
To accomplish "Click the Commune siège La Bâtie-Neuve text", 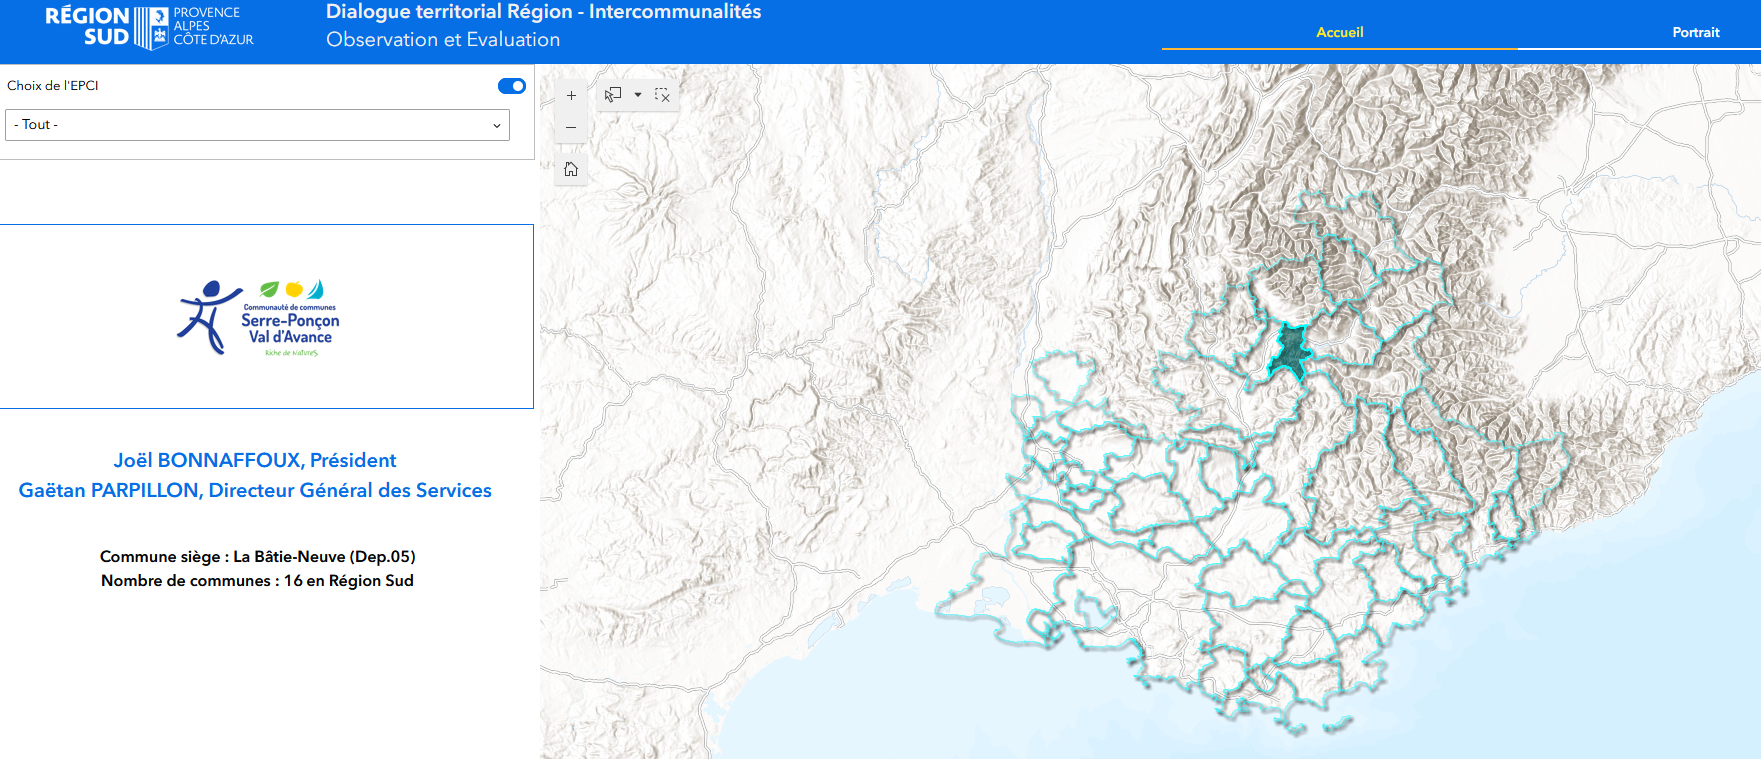I will (x=257, y=557).
